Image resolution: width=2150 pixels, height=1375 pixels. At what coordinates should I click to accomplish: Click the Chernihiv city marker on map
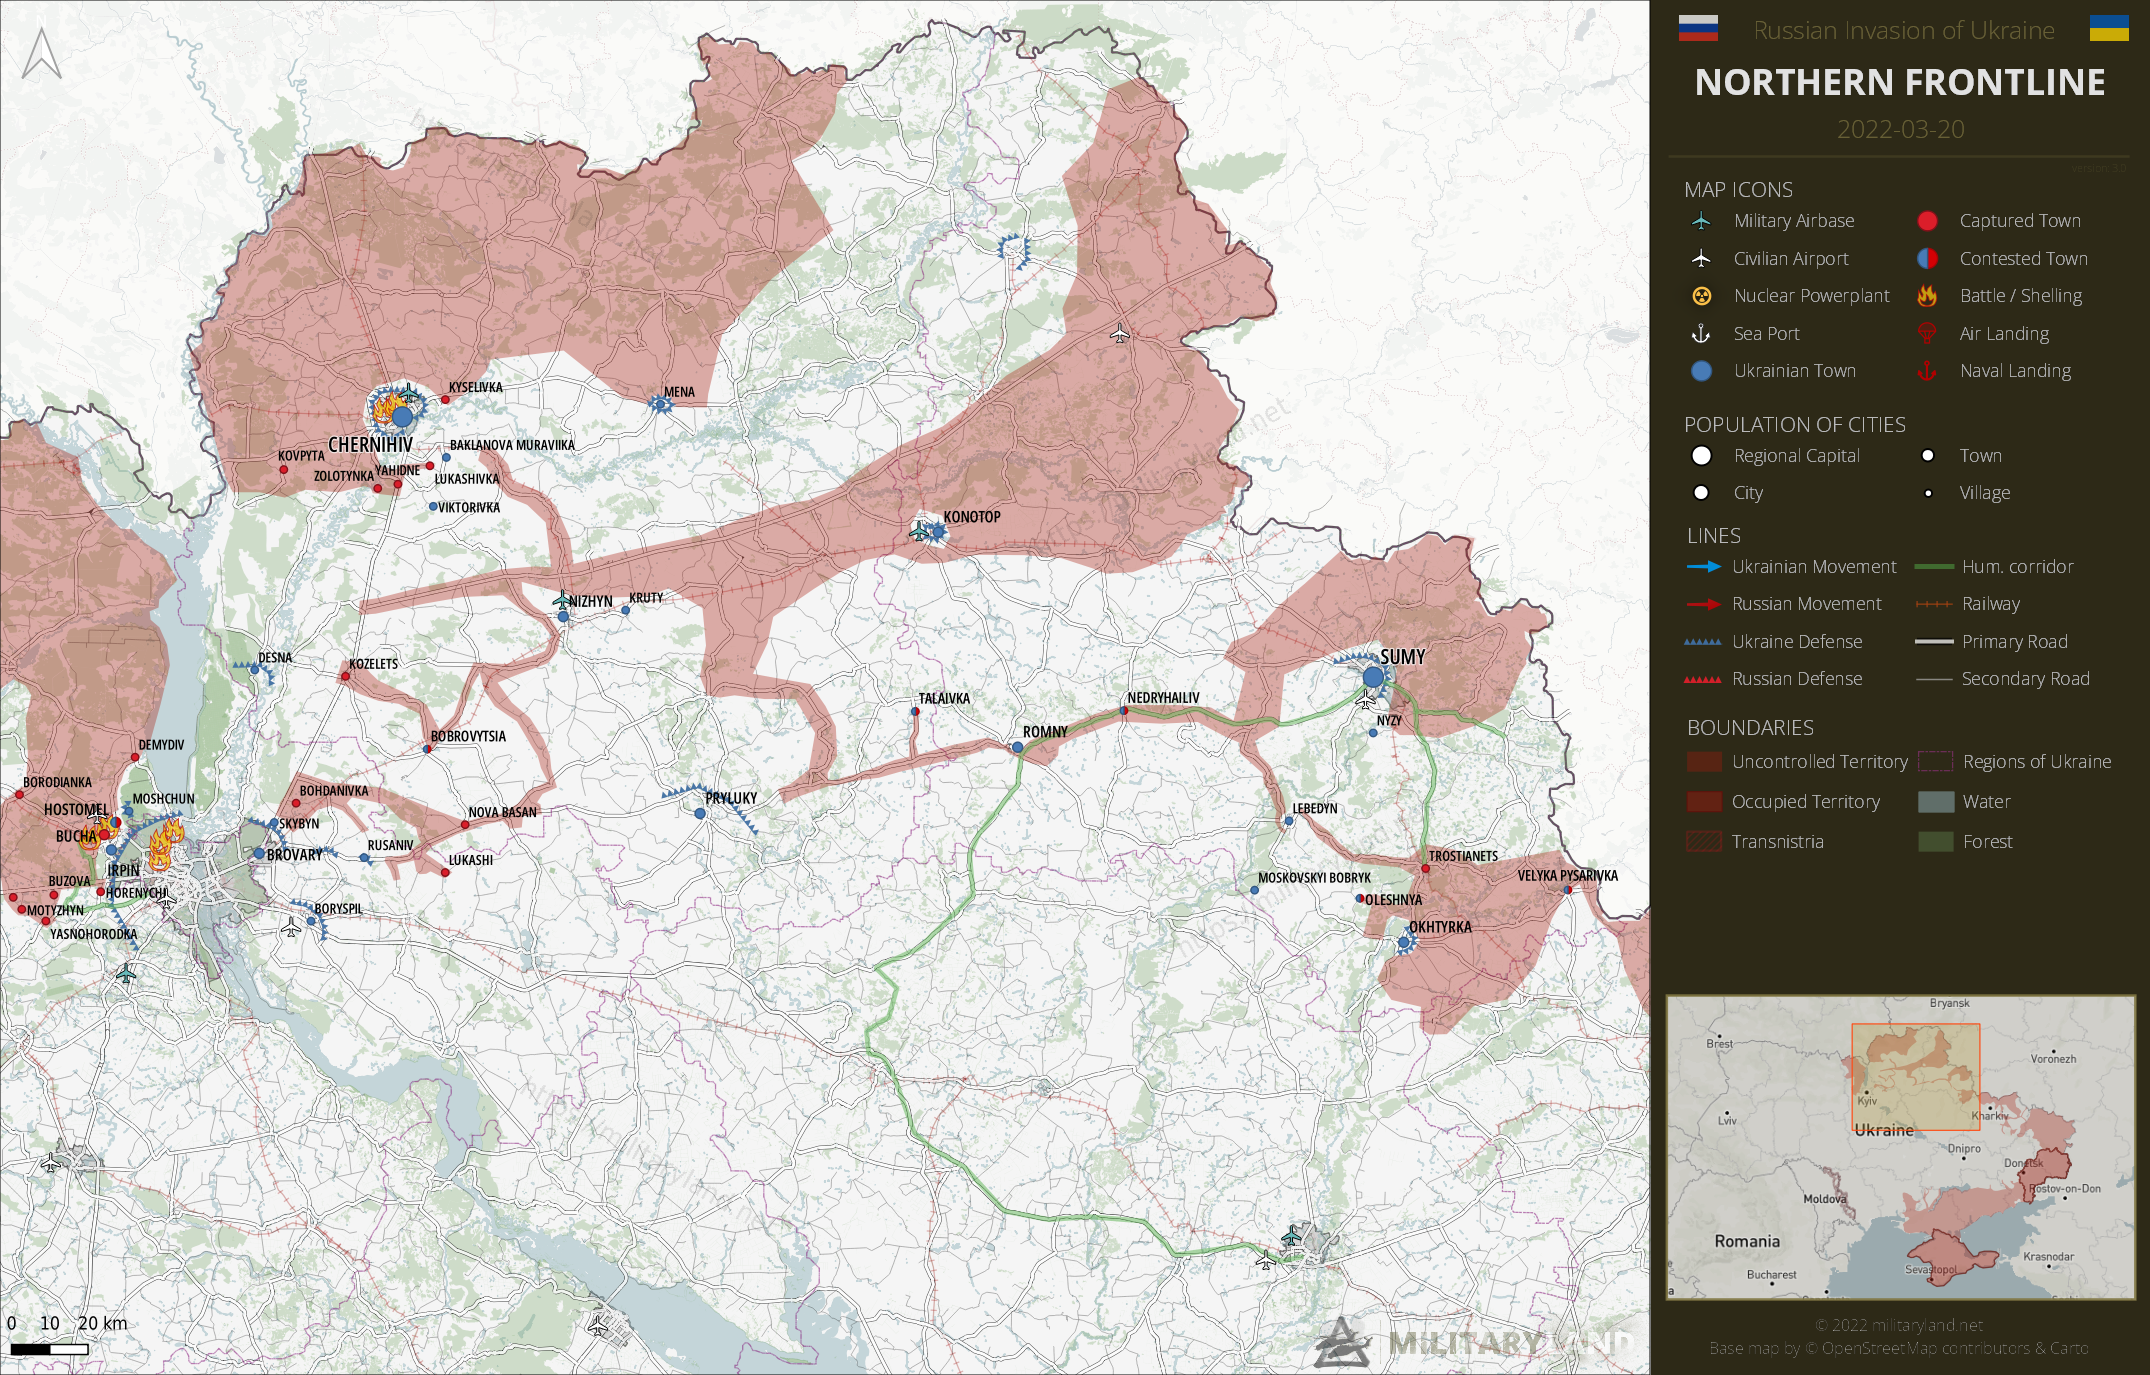pos(402,416)
